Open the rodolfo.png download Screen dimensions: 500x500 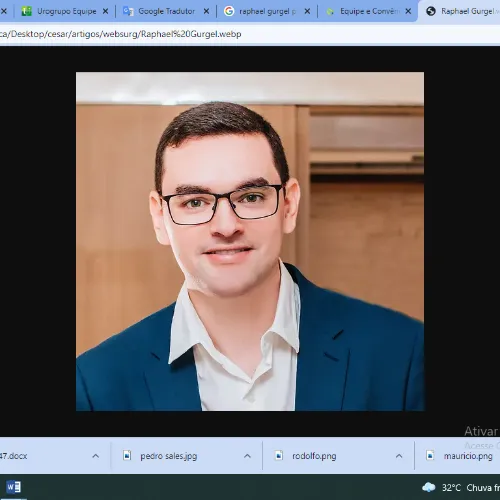[314, 456]
